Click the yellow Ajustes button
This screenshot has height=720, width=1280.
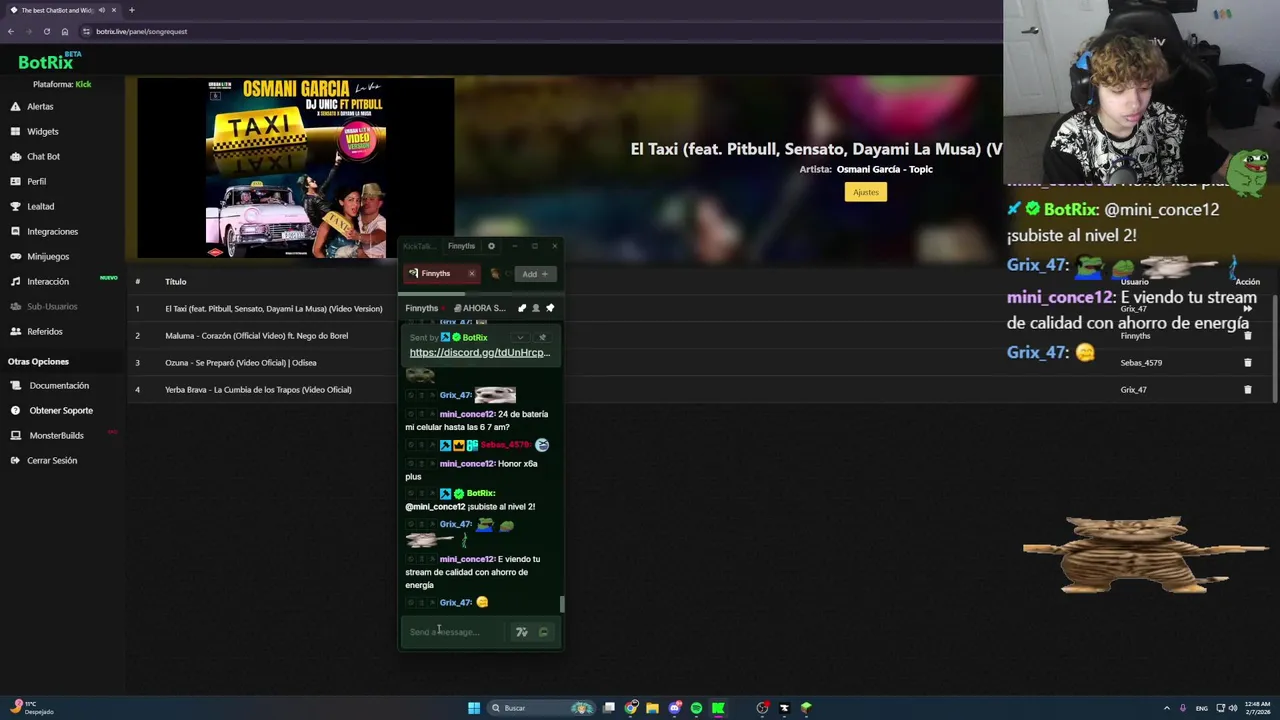tap(865, 192)
